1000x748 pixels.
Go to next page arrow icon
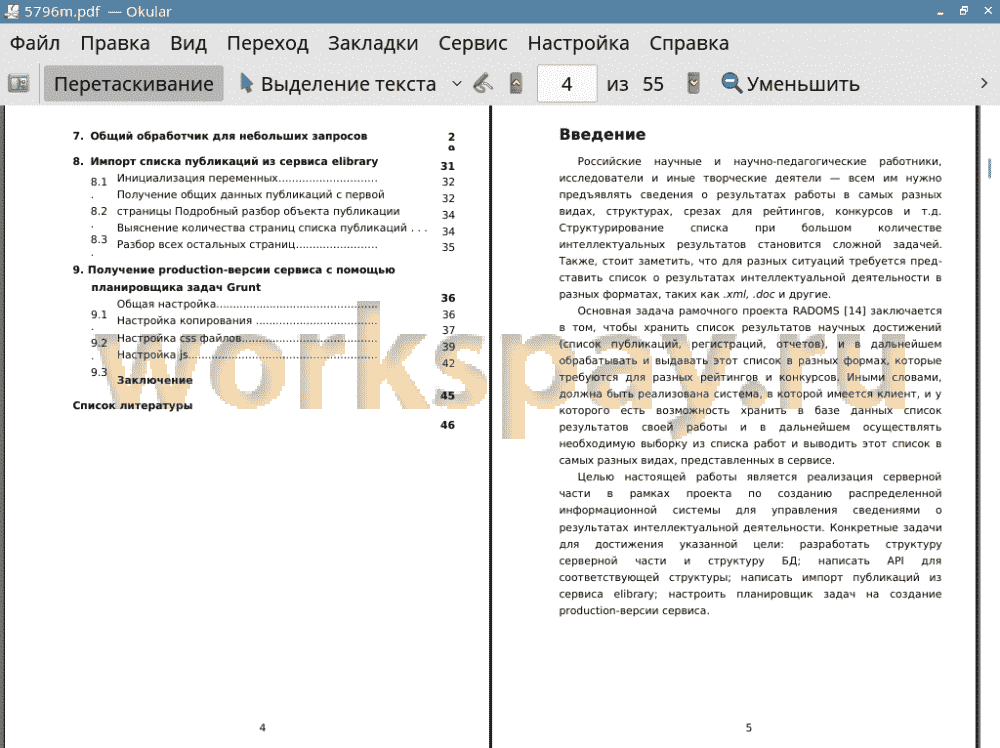click(x=693, y=84)
